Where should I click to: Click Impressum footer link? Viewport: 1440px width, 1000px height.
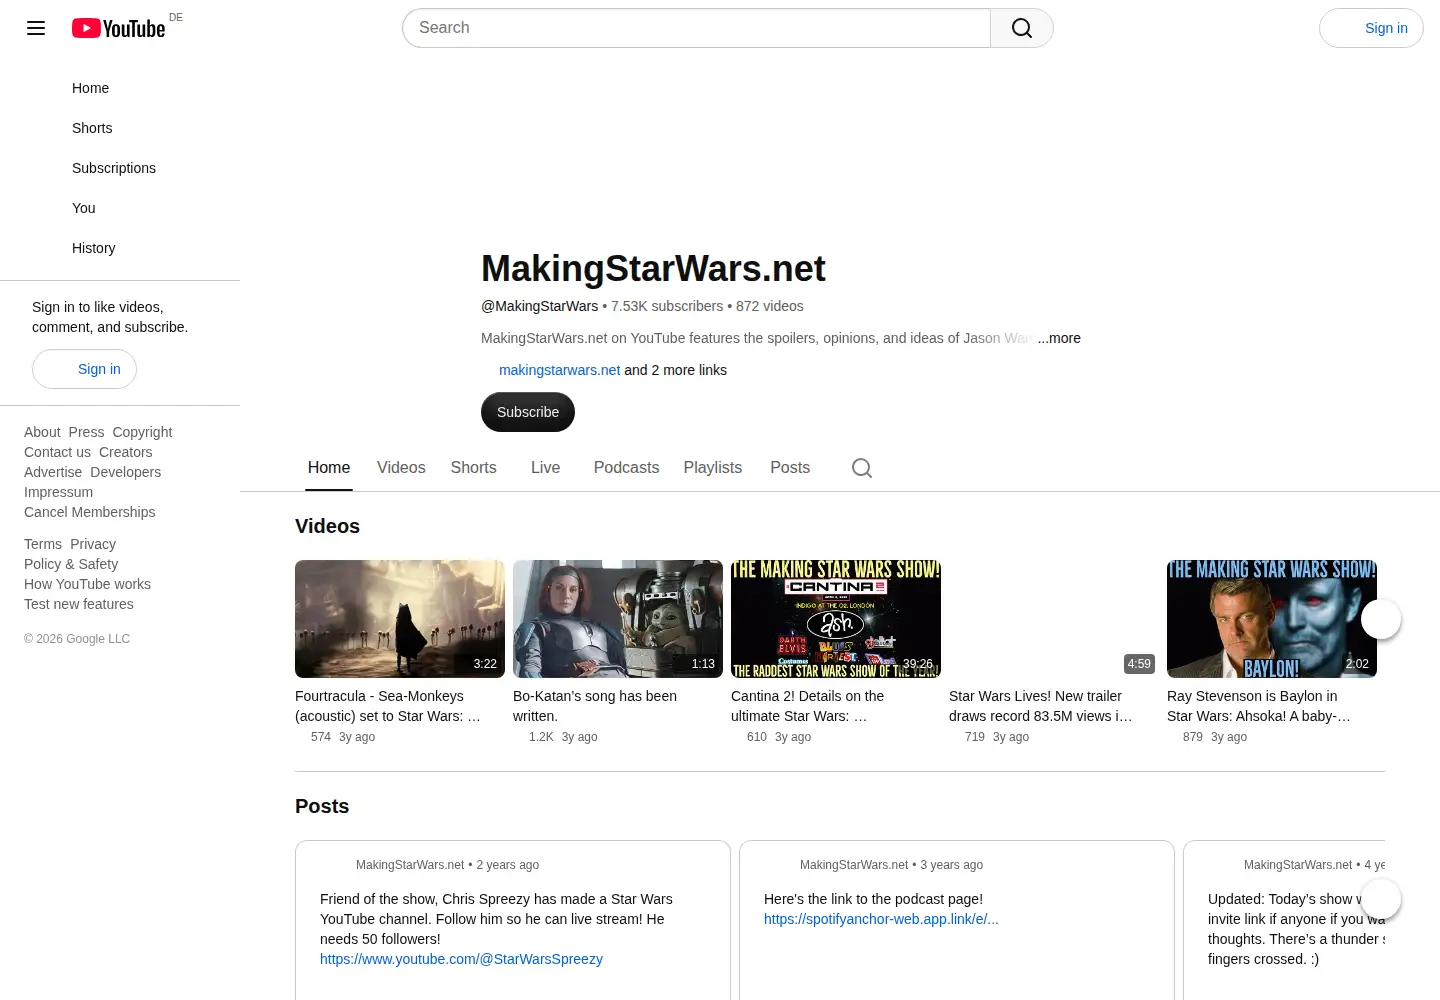58,492
